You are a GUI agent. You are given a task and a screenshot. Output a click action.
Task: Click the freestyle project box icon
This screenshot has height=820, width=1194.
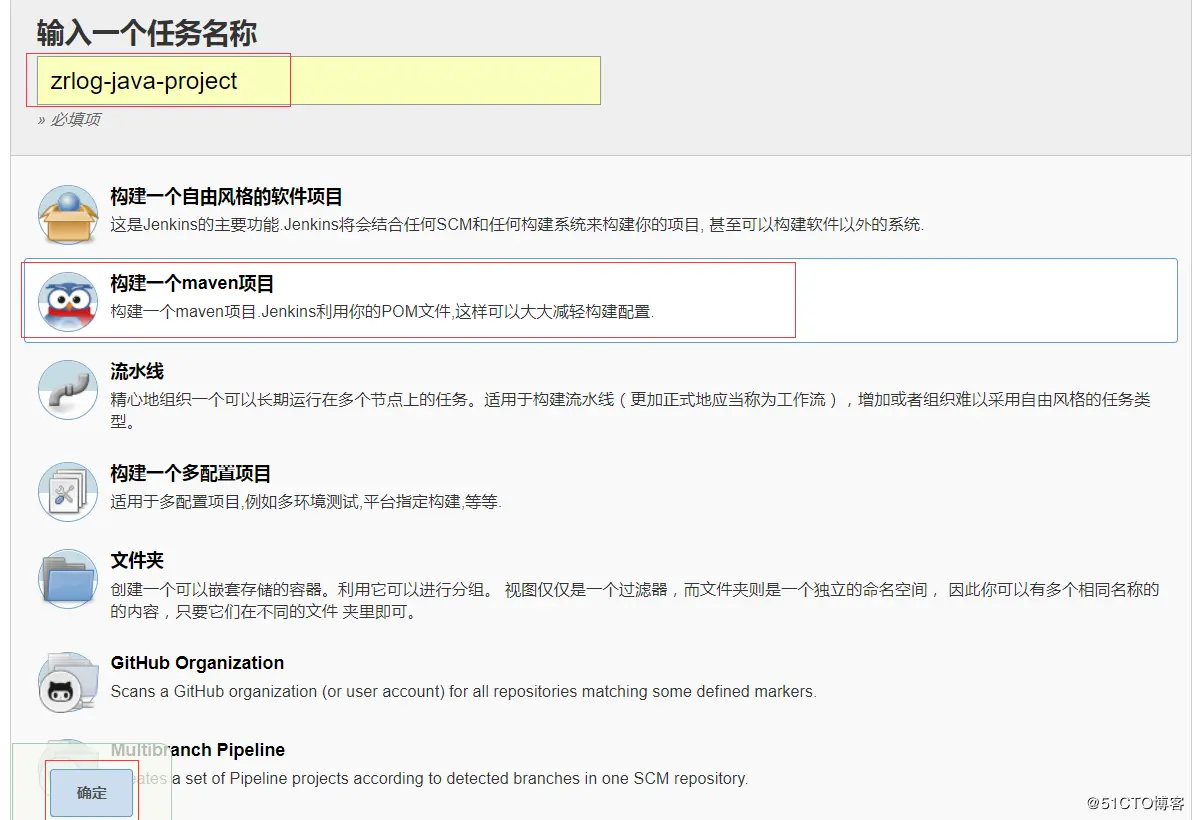pyautogui.click(x=68, y=215)
